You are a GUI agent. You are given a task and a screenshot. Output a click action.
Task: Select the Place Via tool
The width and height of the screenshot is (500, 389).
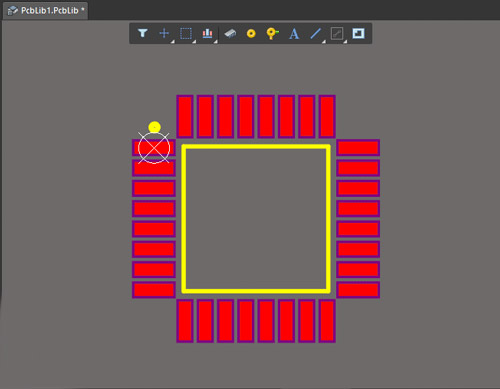(x=272, y=33)
